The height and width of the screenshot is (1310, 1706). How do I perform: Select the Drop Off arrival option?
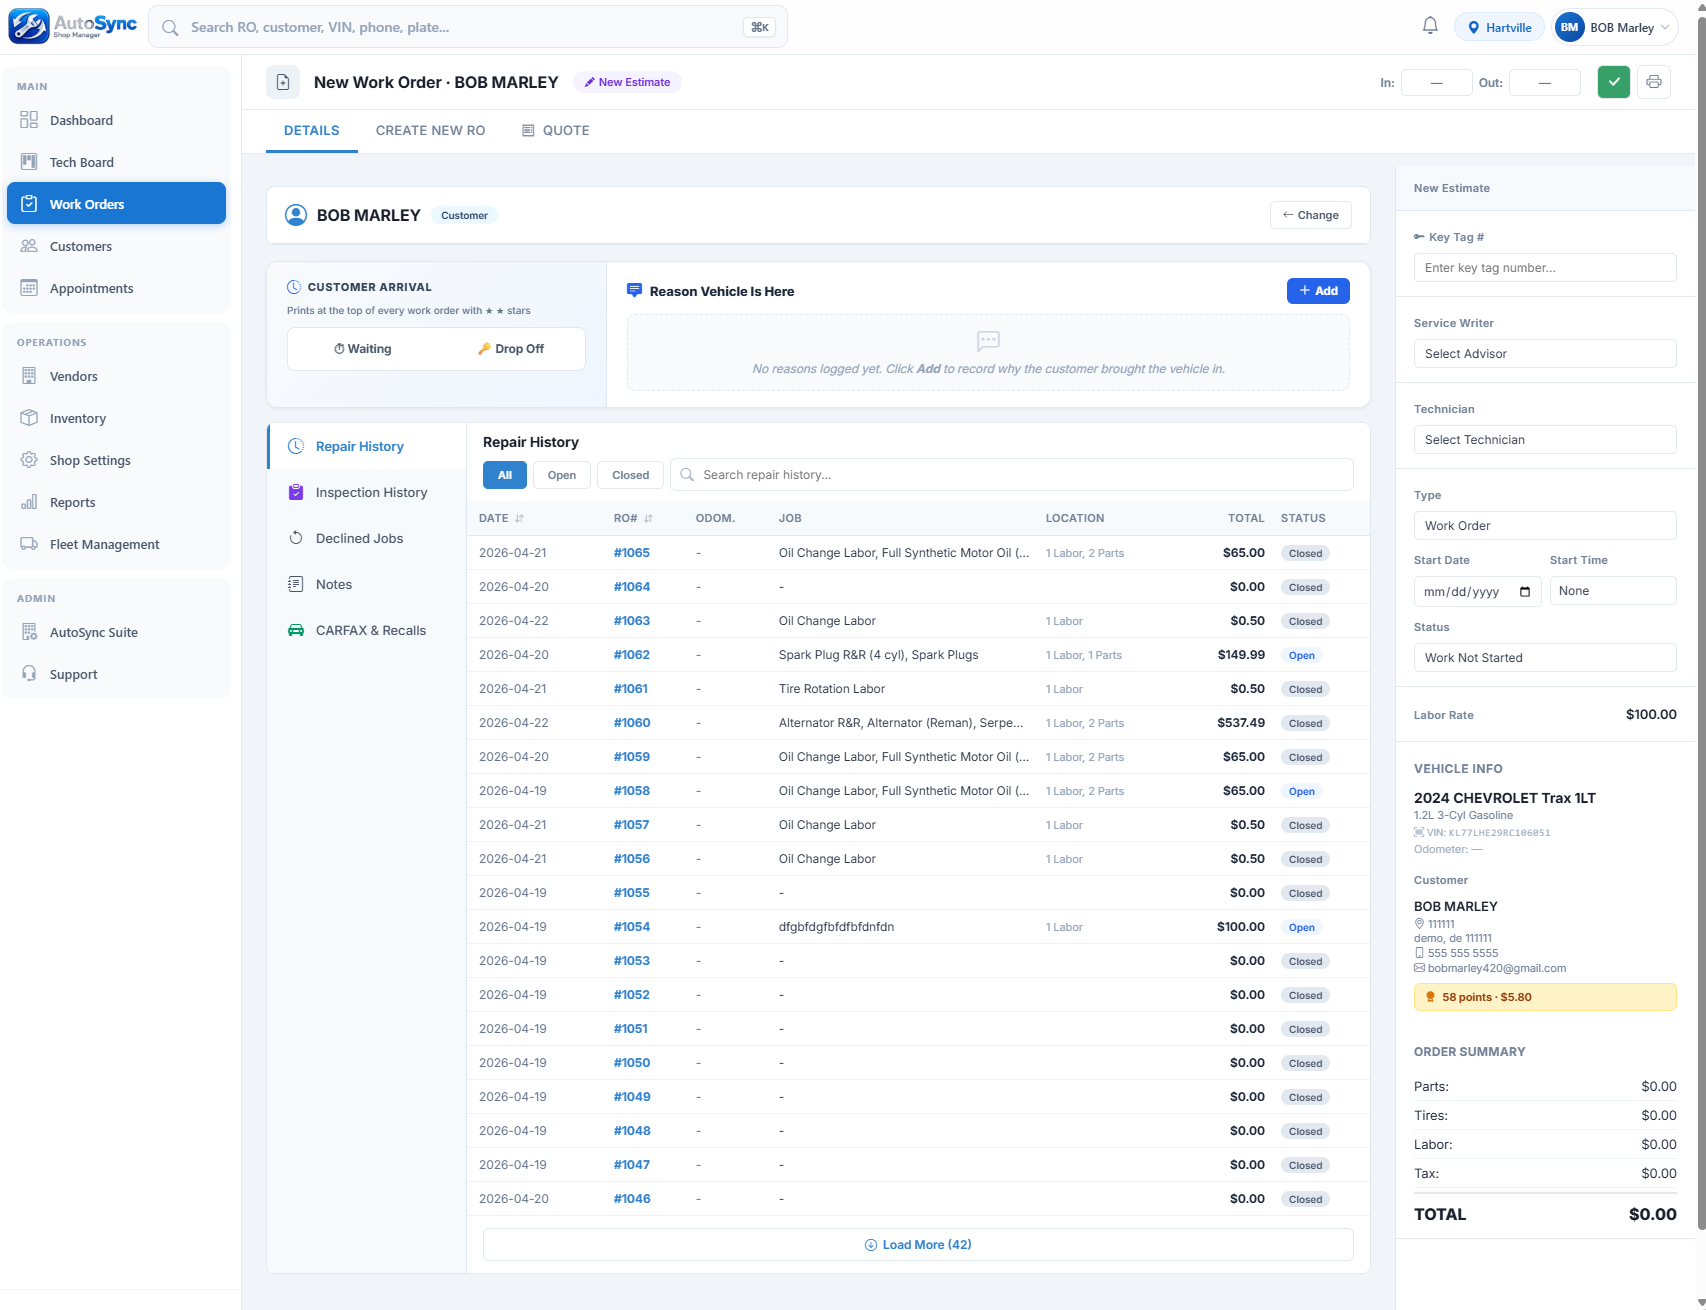tap(510, 349)
